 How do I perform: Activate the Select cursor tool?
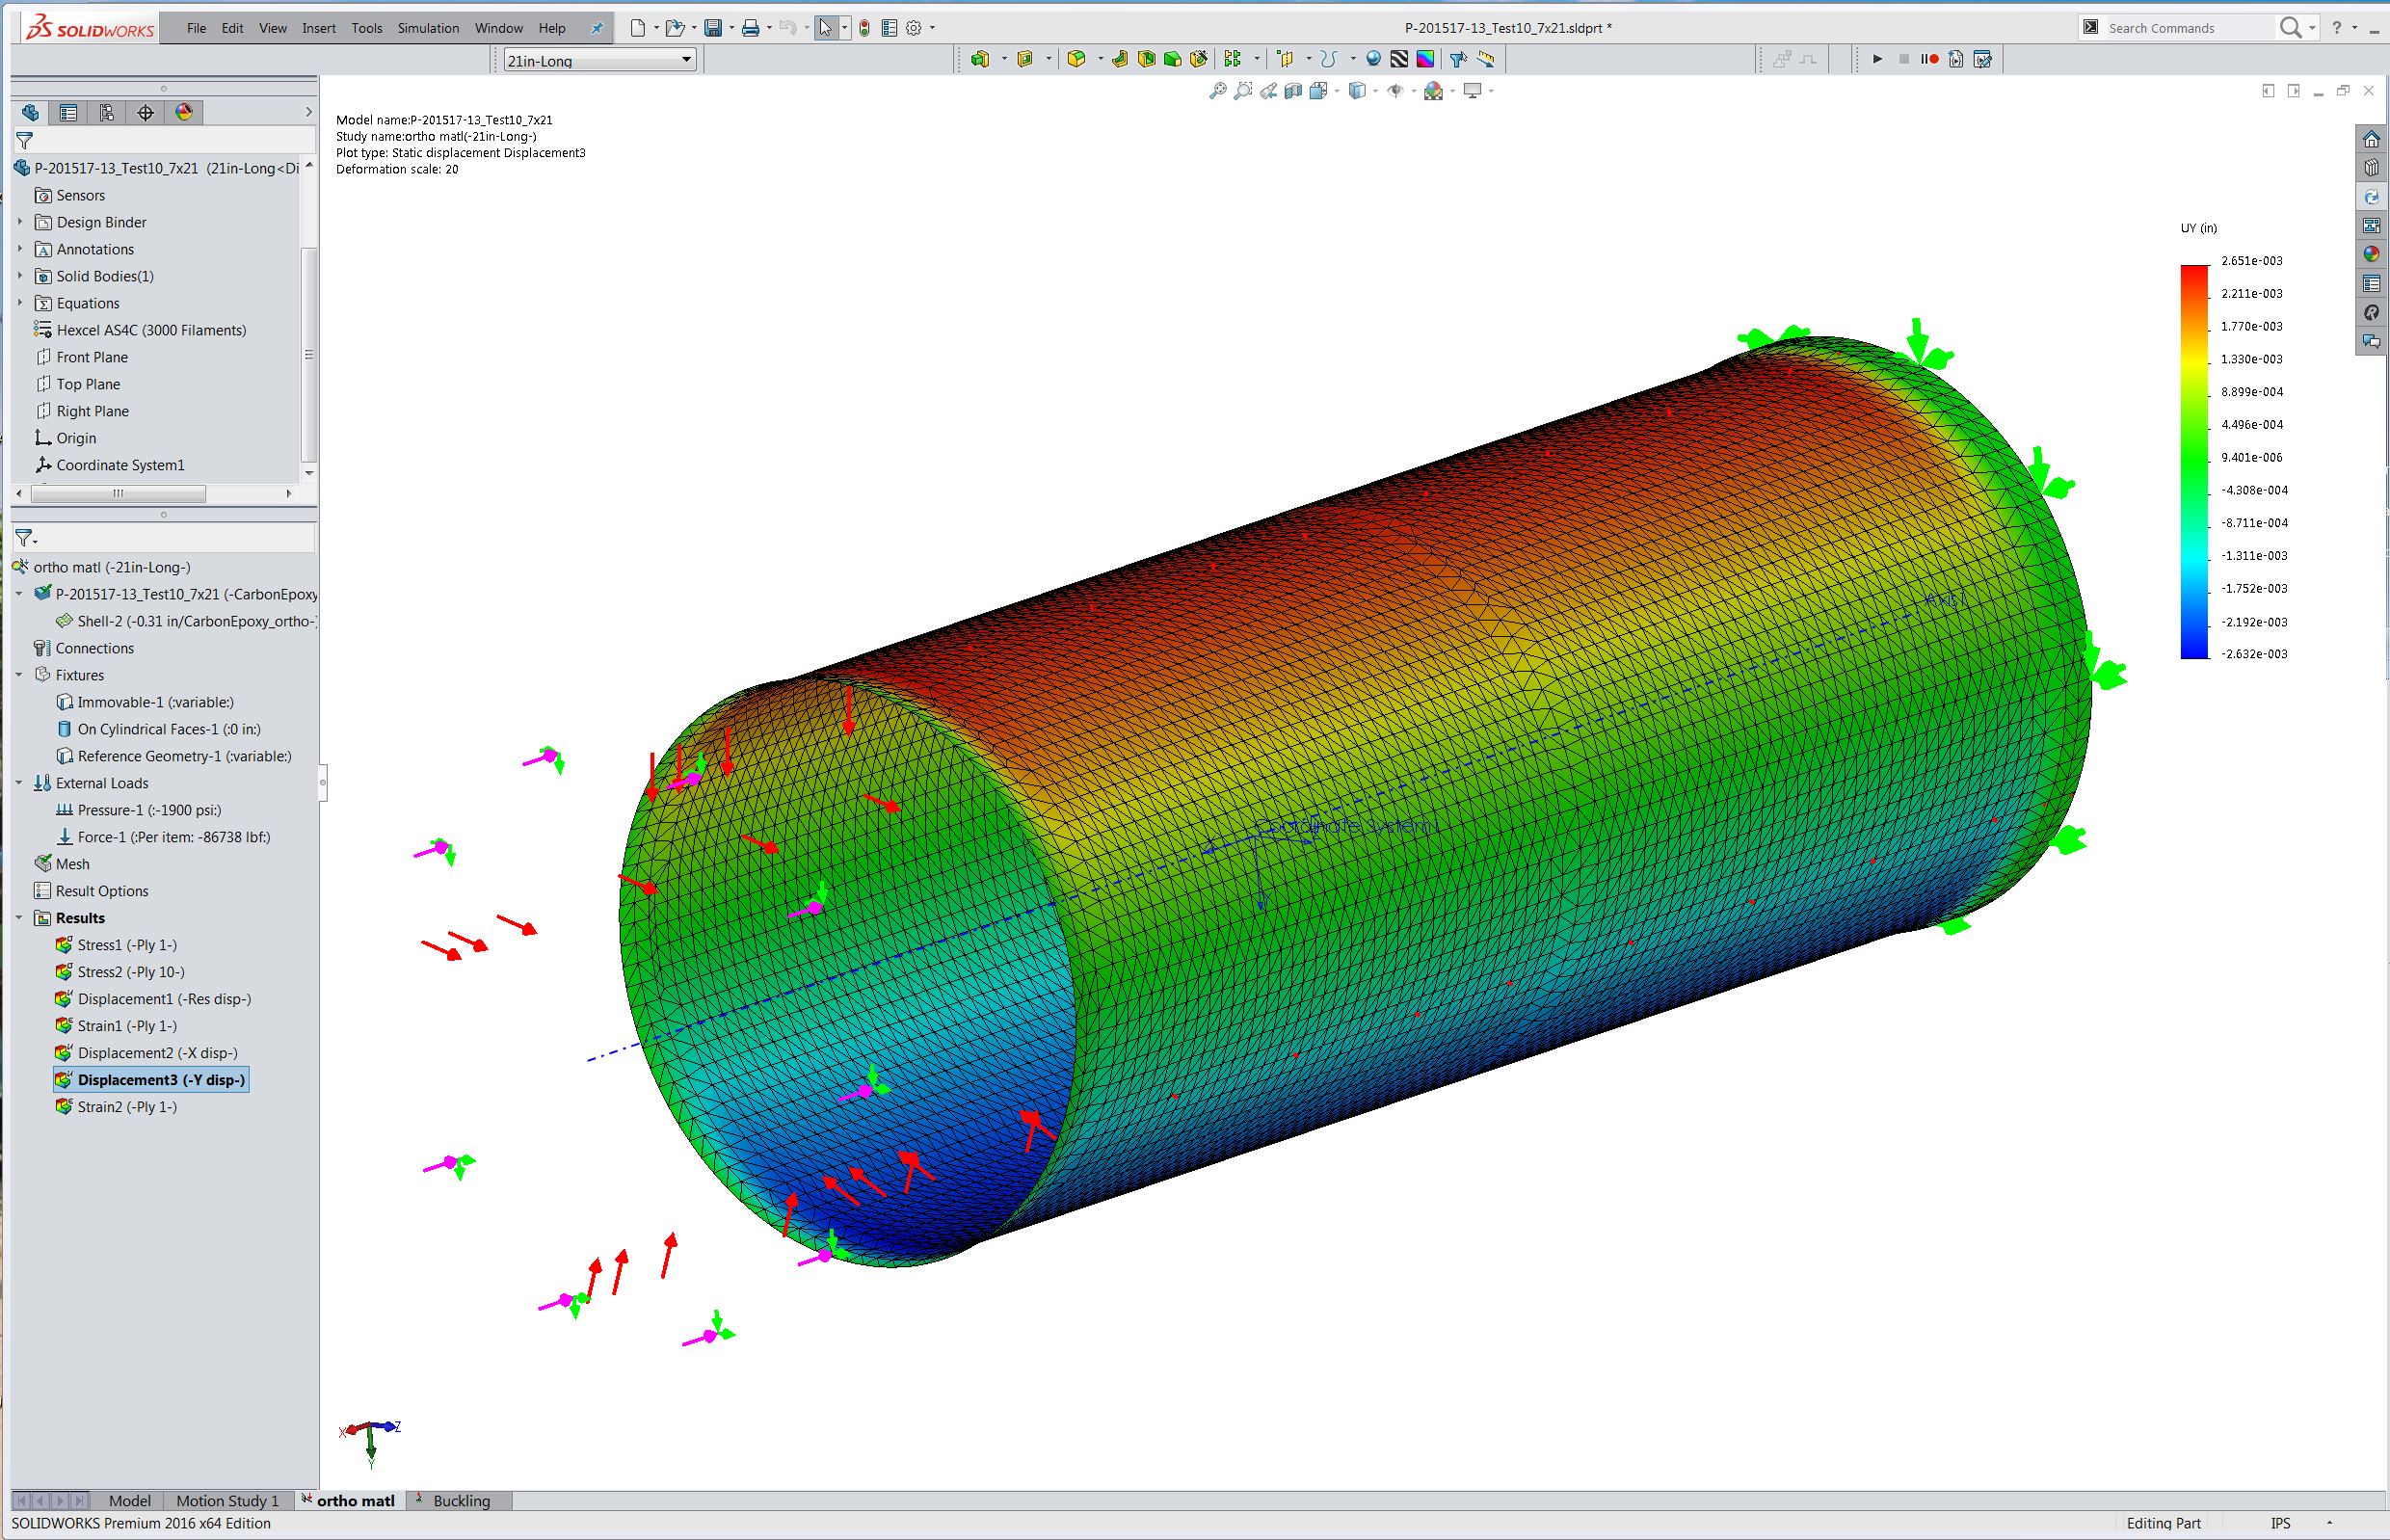[825, 28]
